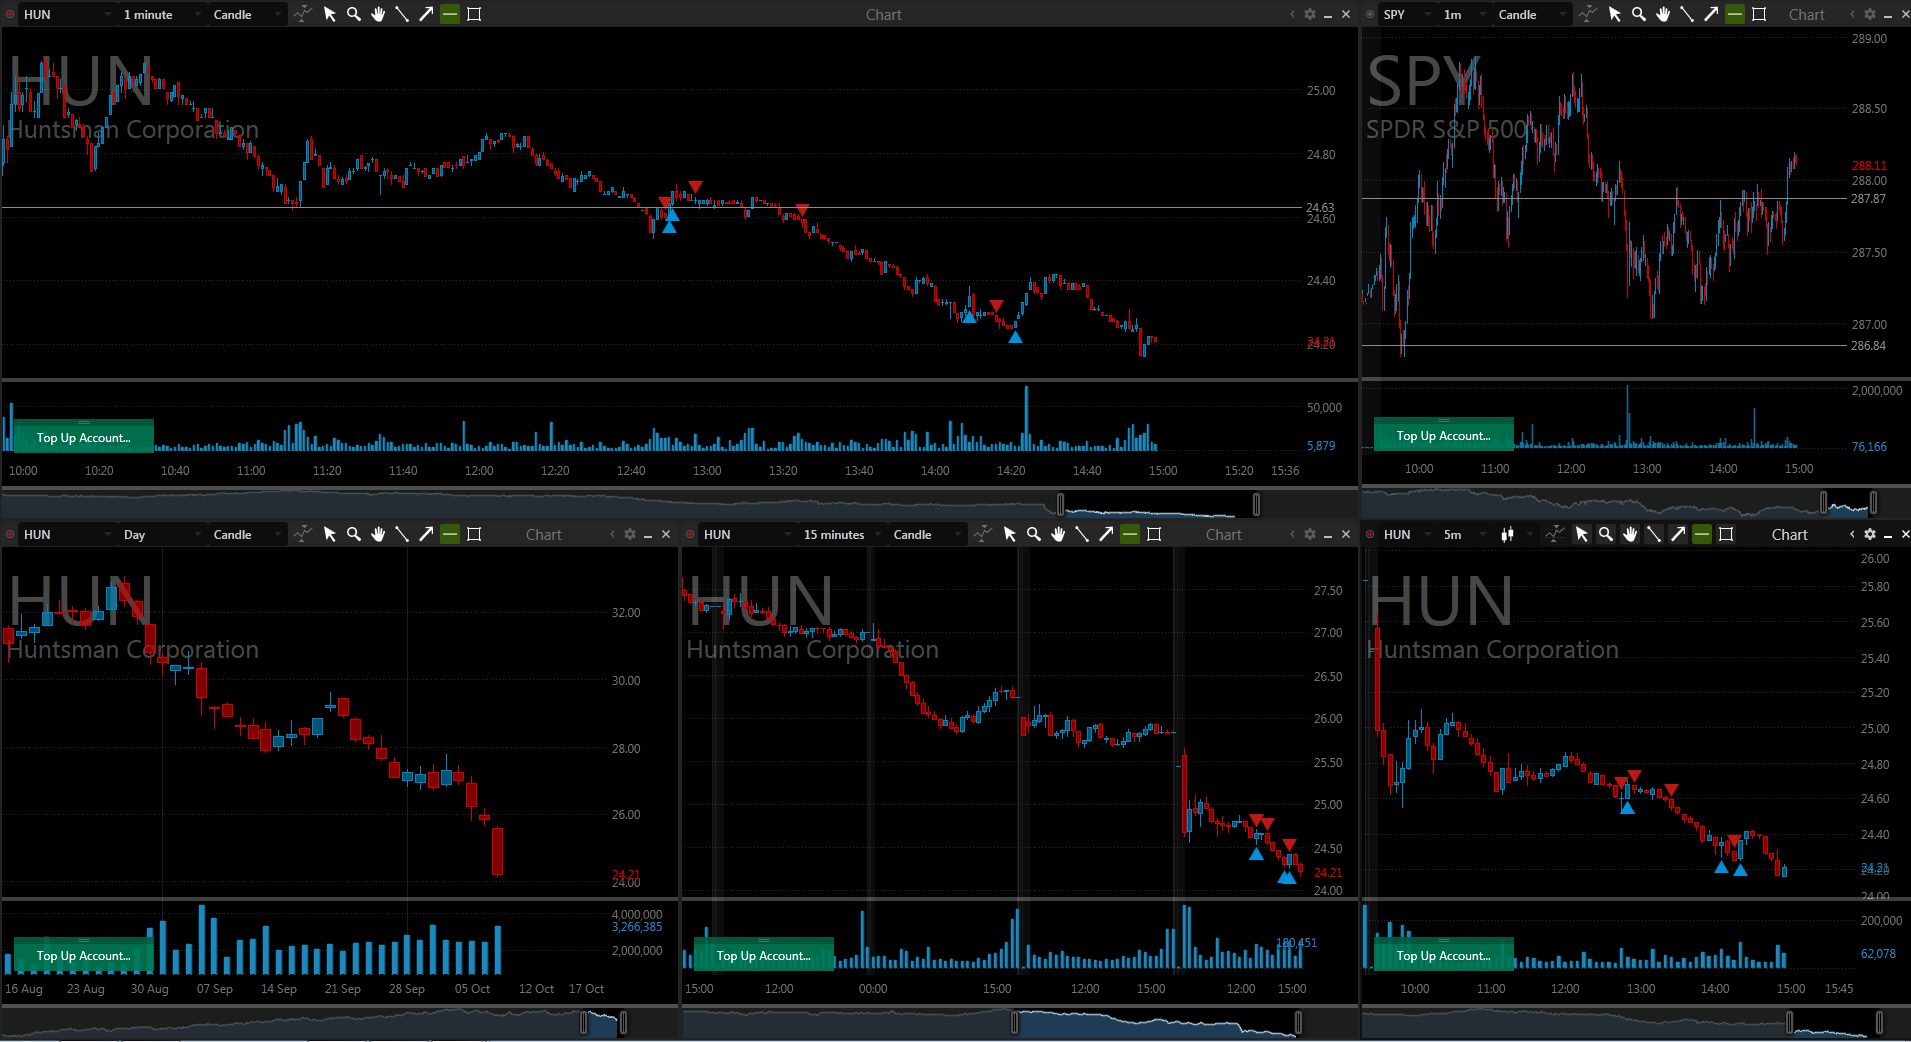Image resolution: width=1911 pixels, height=1042 pixels.
Task: Select rectangle tool in SPY chart
Action: pos(1759,14)
